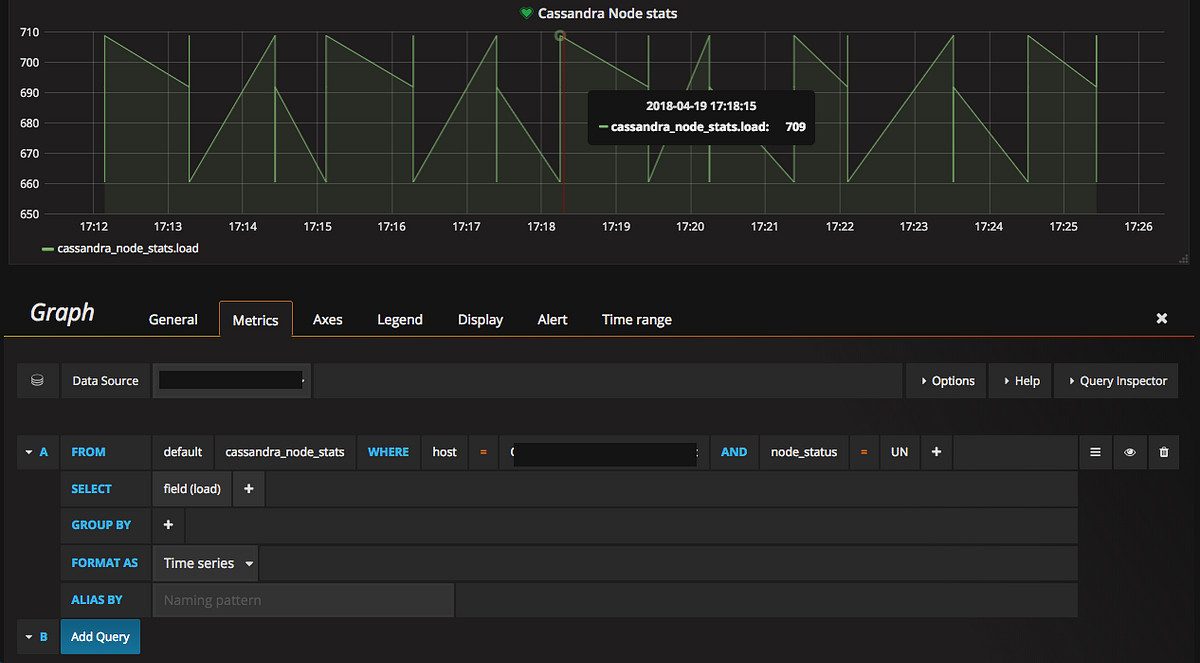Expand query B with its chevron

(x=30, y=636)
